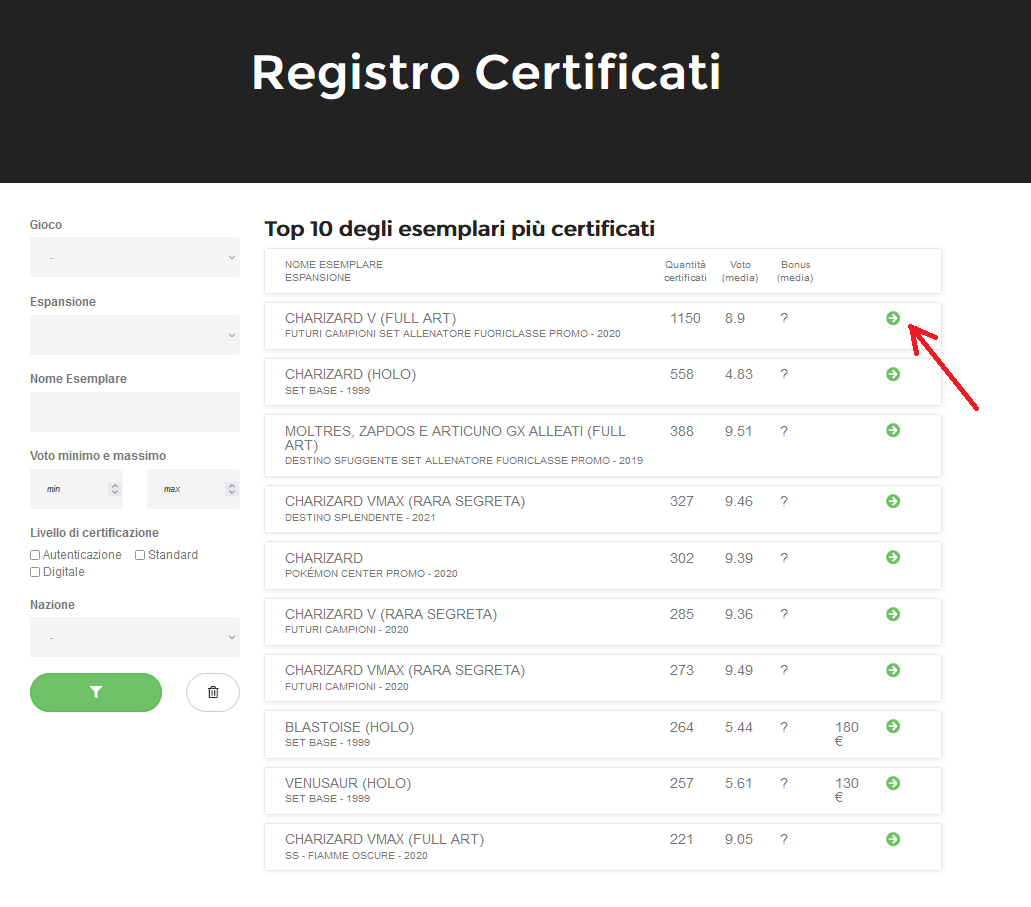Select DESTINO SPLENDENTE - 2021 subtitle
Viewport: 1031px width, 907px height.
[360, 518]
